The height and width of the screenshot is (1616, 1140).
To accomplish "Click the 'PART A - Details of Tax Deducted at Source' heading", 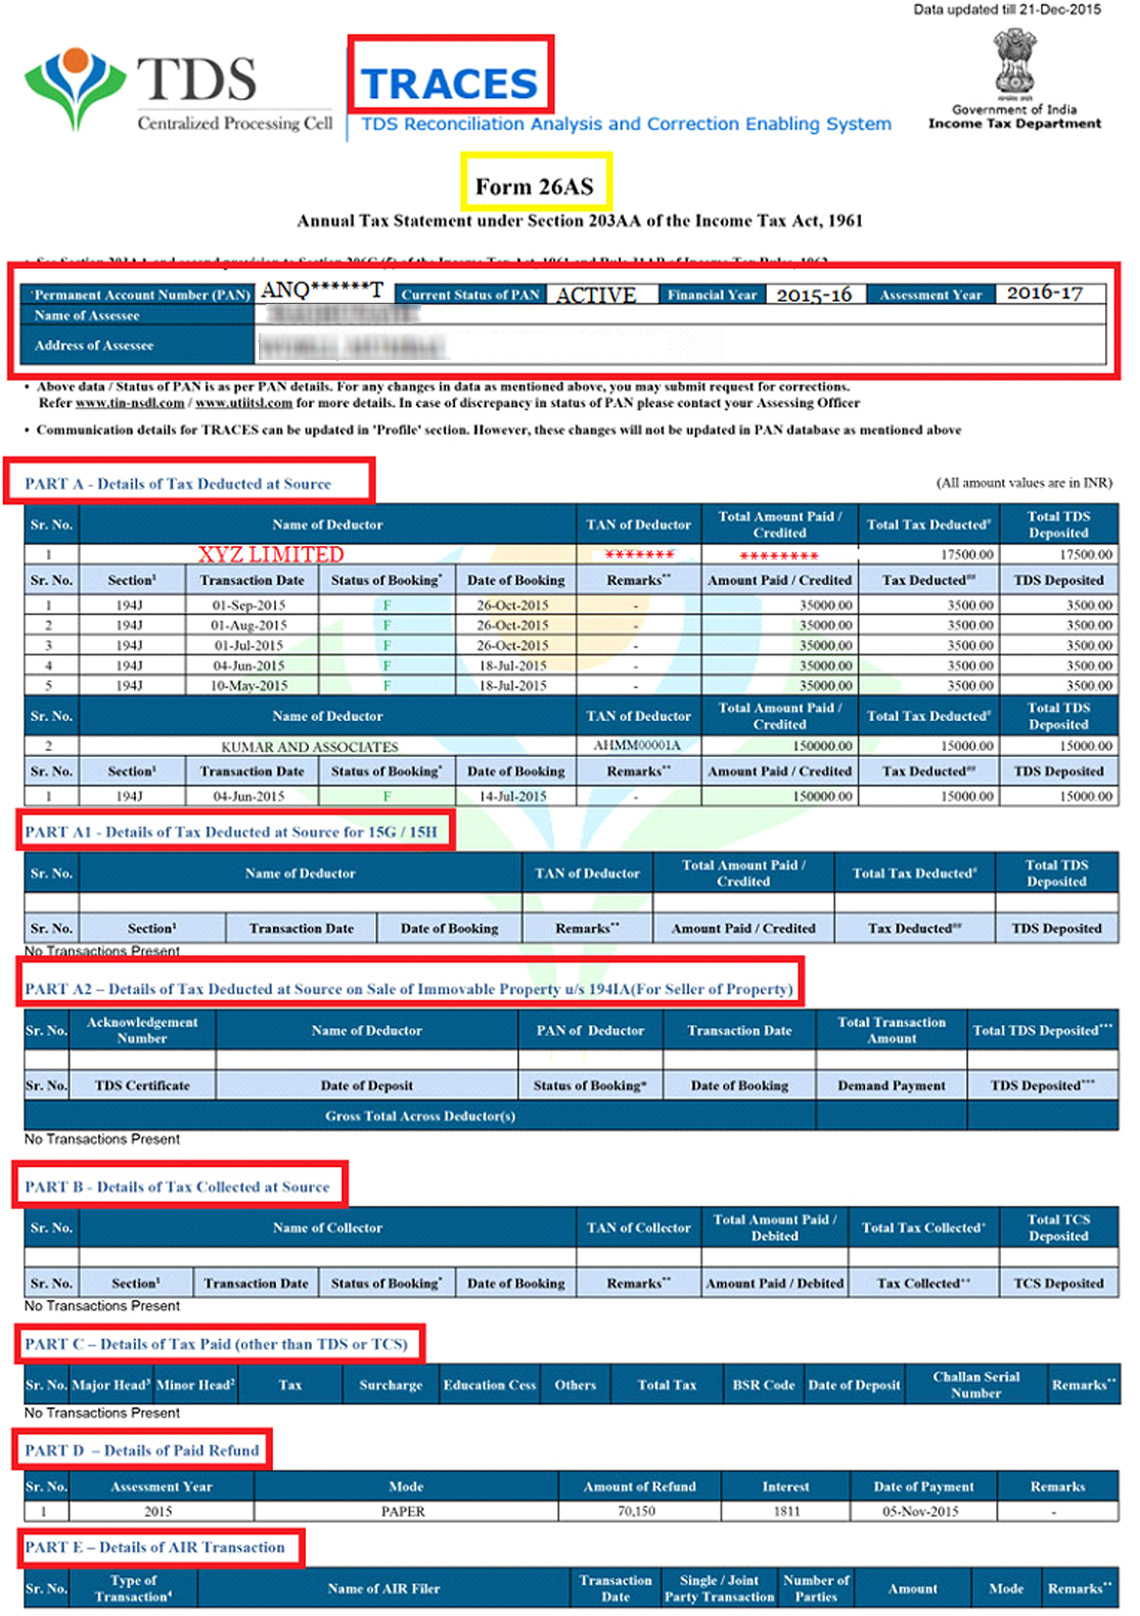I will [178, 483].
